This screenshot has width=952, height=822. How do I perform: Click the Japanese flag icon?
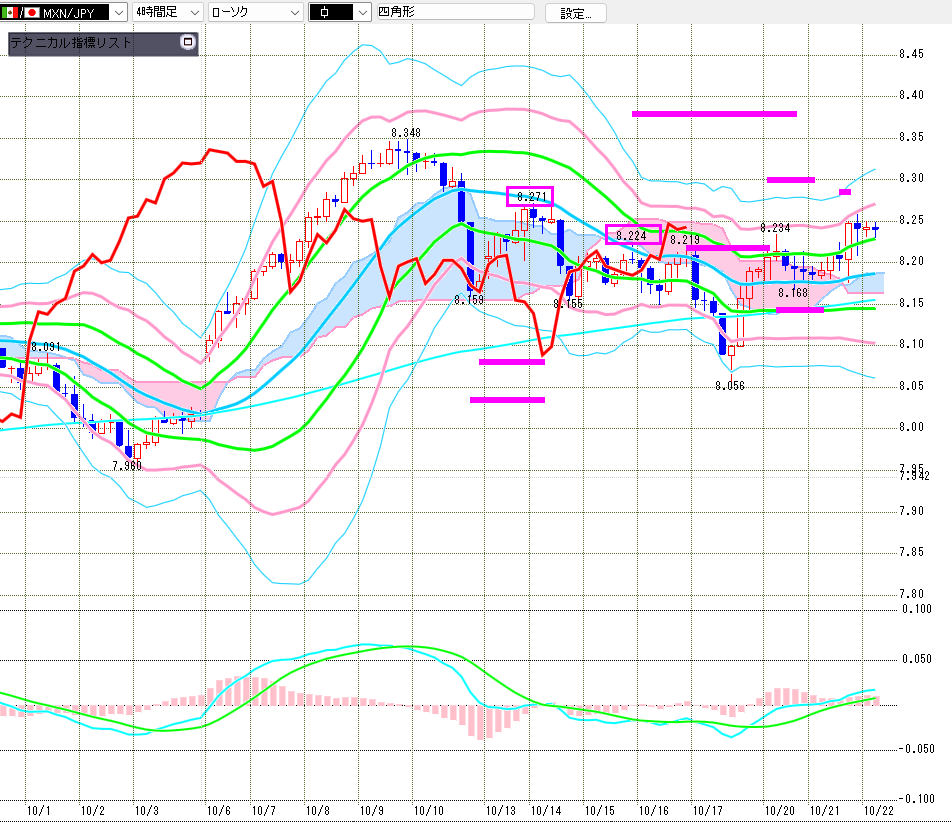[x=30, y=13]
